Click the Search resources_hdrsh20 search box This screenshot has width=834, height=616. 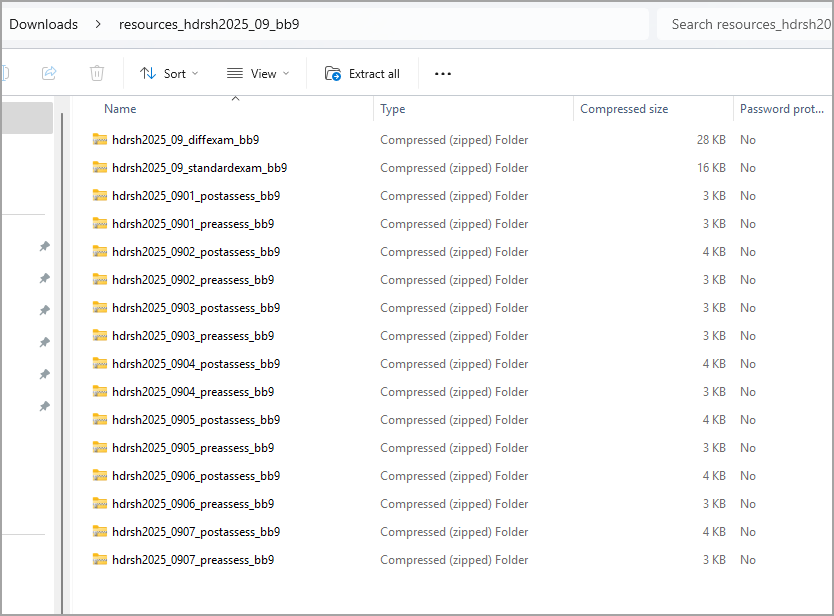745,24
